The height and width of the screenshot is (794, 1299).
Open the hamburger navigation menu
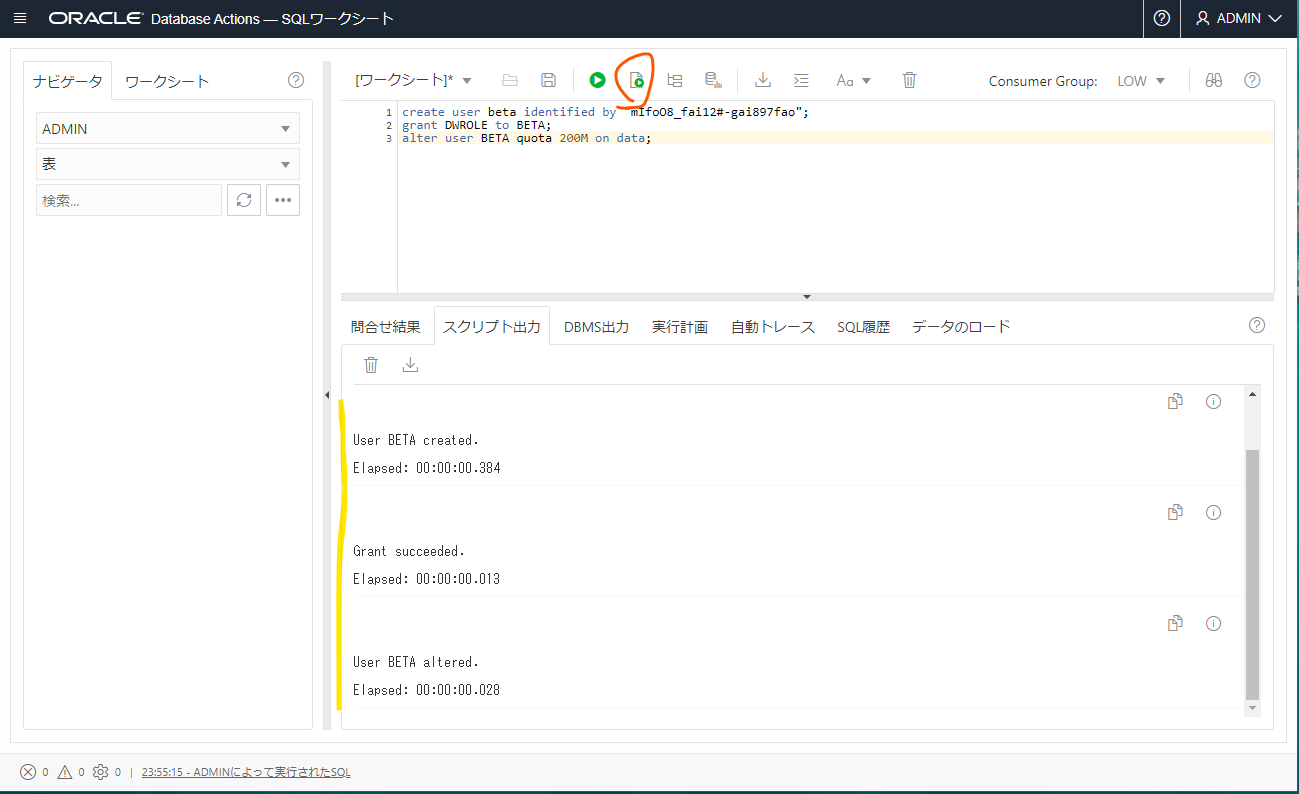click(x=20, y=18)
